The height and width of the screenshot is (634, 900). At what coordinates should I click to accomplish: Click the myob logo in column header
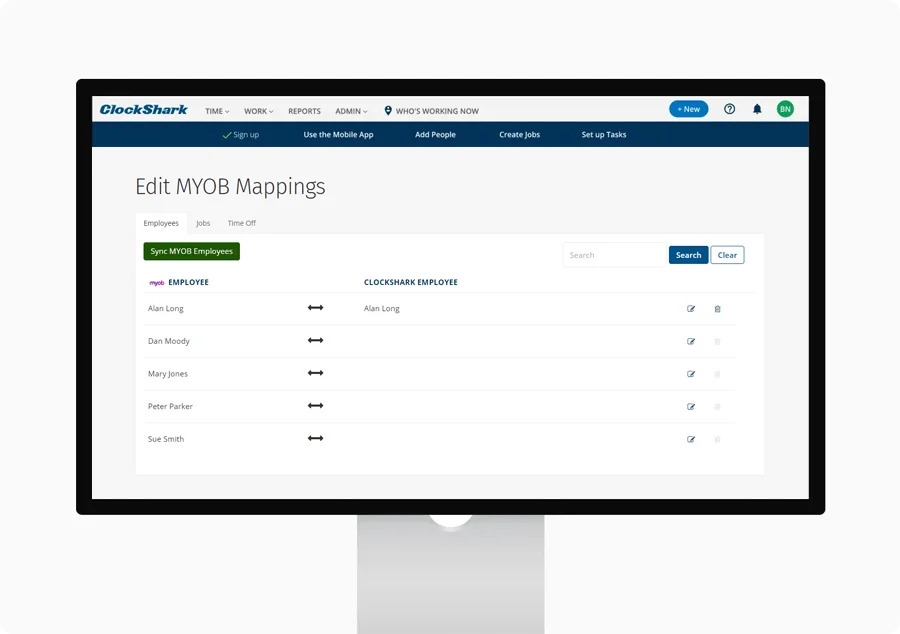tap(157, 283)
